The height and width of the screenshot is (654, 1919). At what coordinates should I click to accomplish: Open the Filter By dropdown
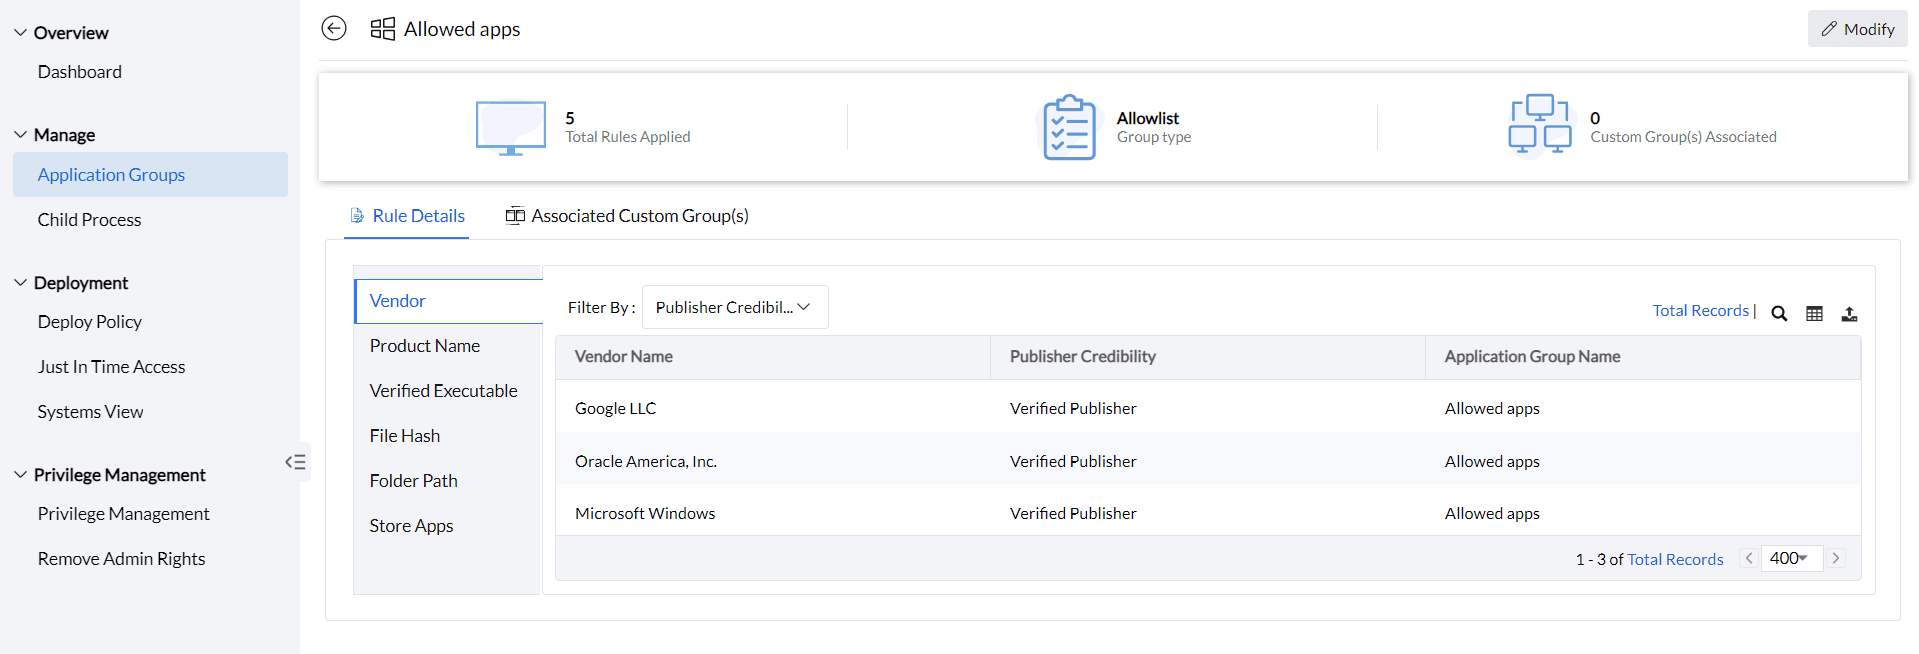734,307
